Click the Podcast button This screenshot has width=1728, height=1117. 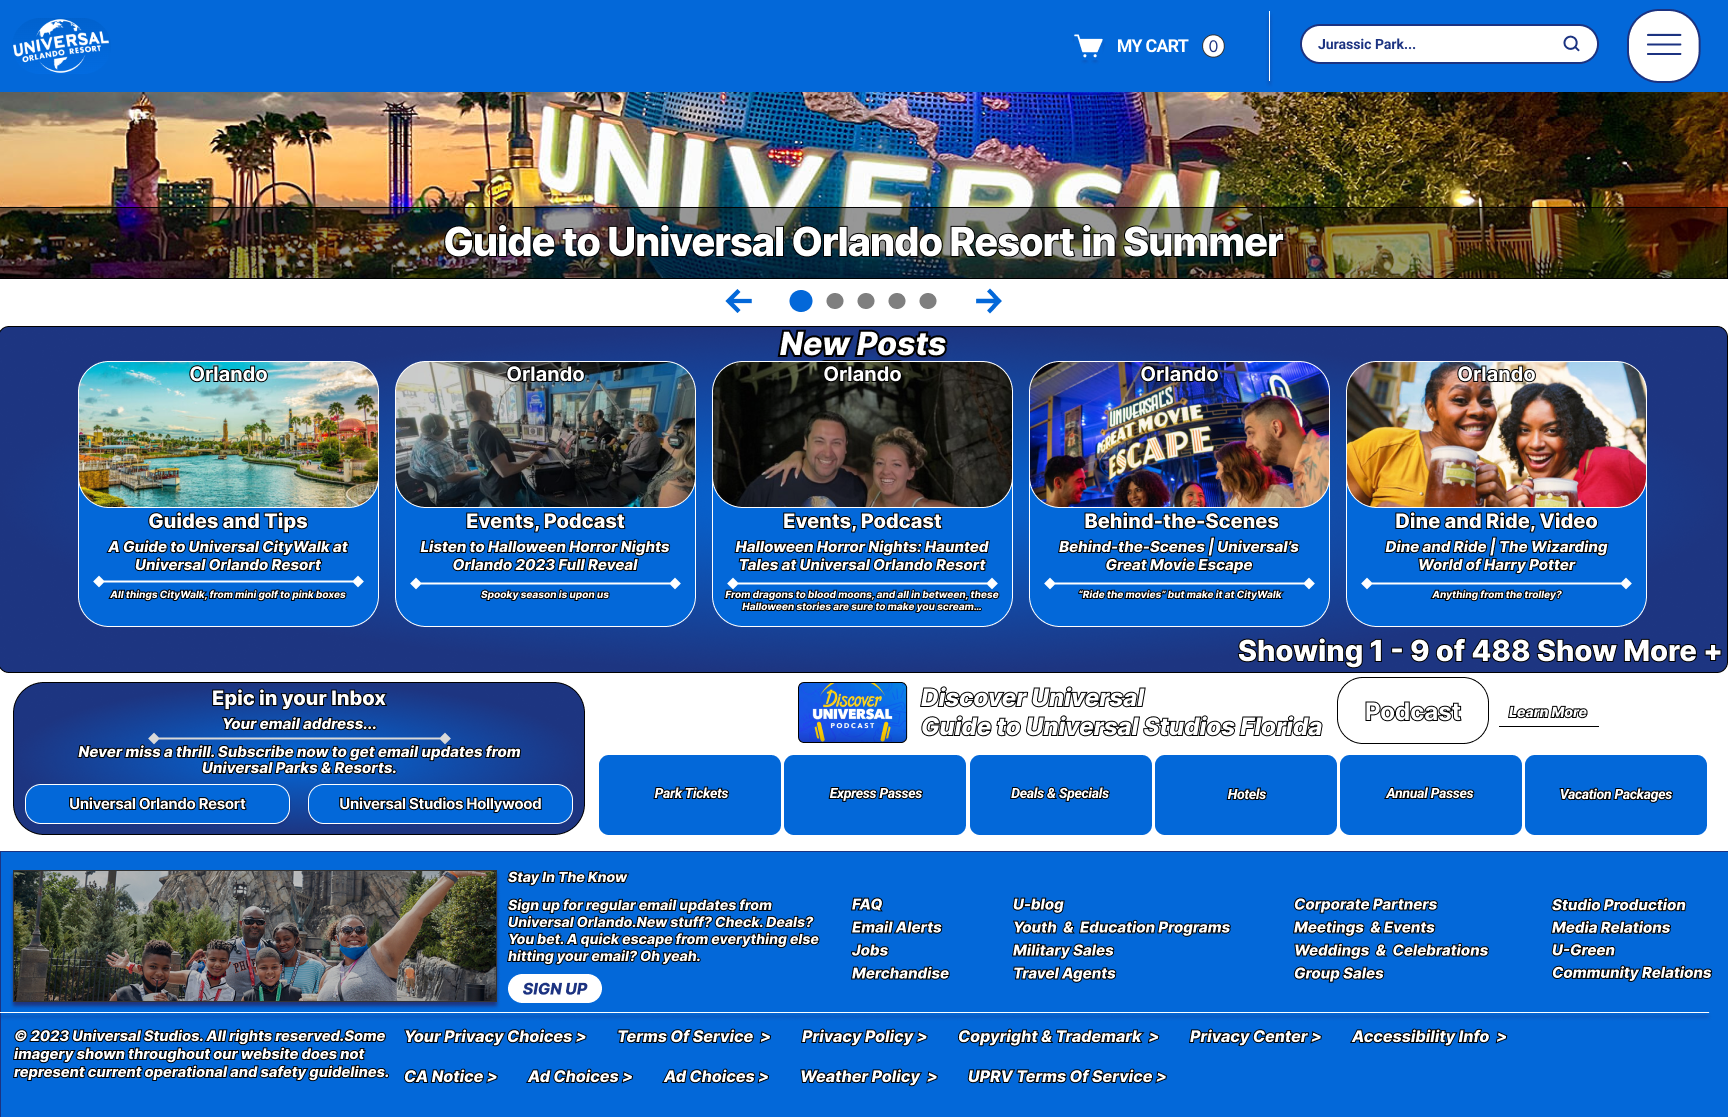tap(1413, 711)
